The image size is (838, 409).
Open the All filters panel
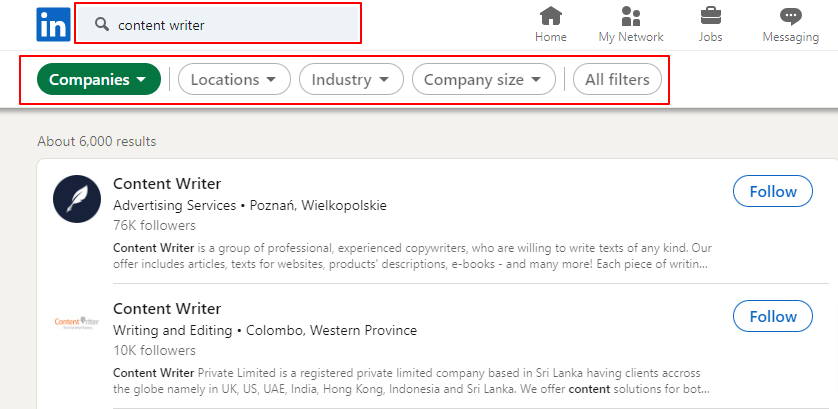(617, 79)
